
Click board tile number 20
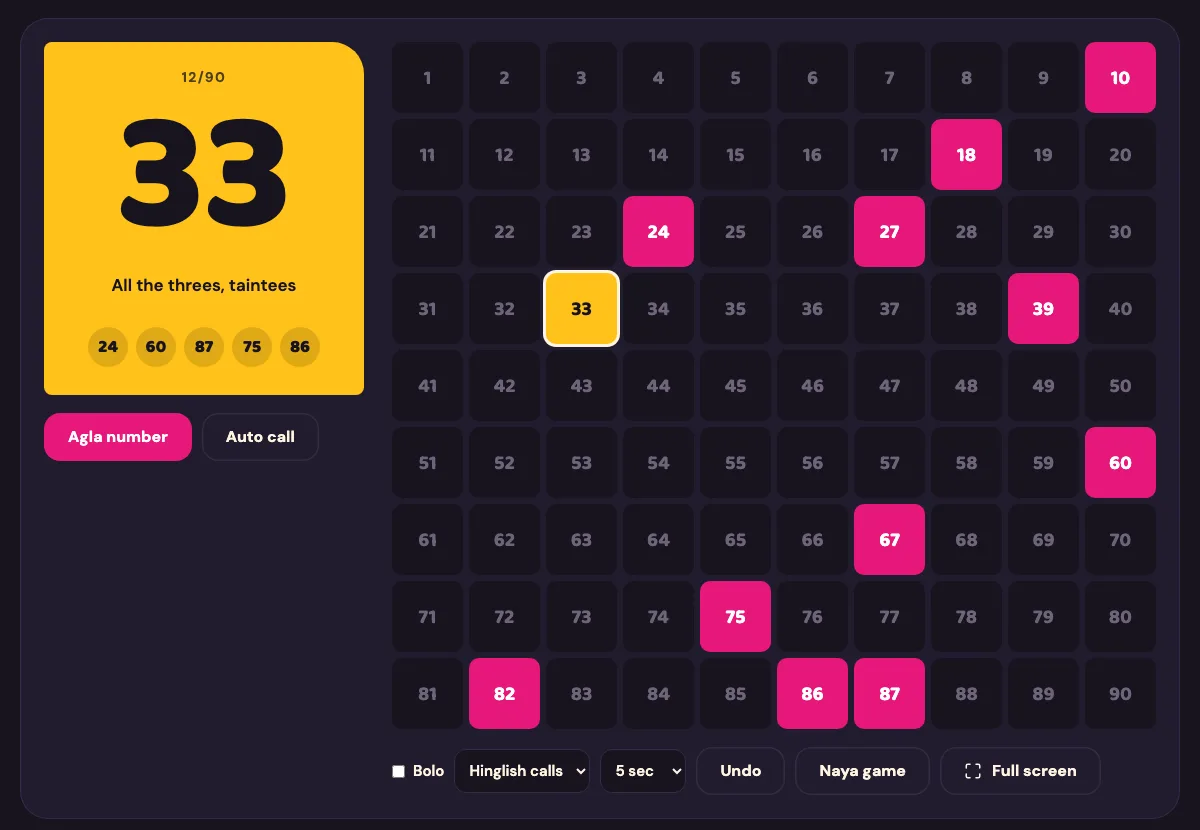[1120, 155]
